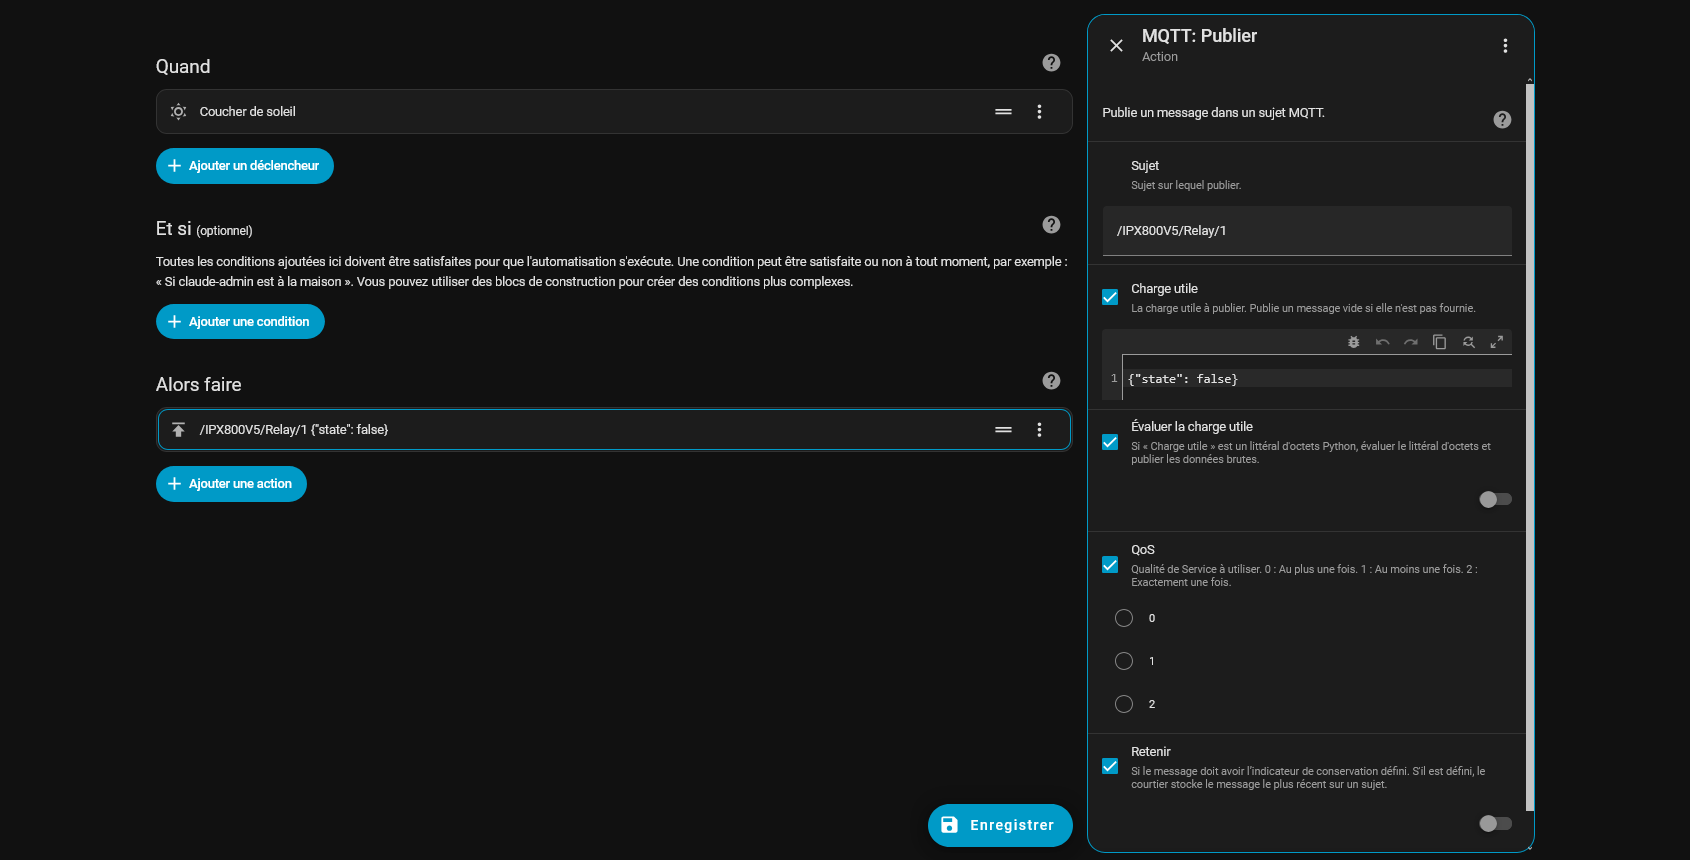This screenshot has width=1690, height=860.
Task: Open help for the Quand section
Action: pos(1051,63)
